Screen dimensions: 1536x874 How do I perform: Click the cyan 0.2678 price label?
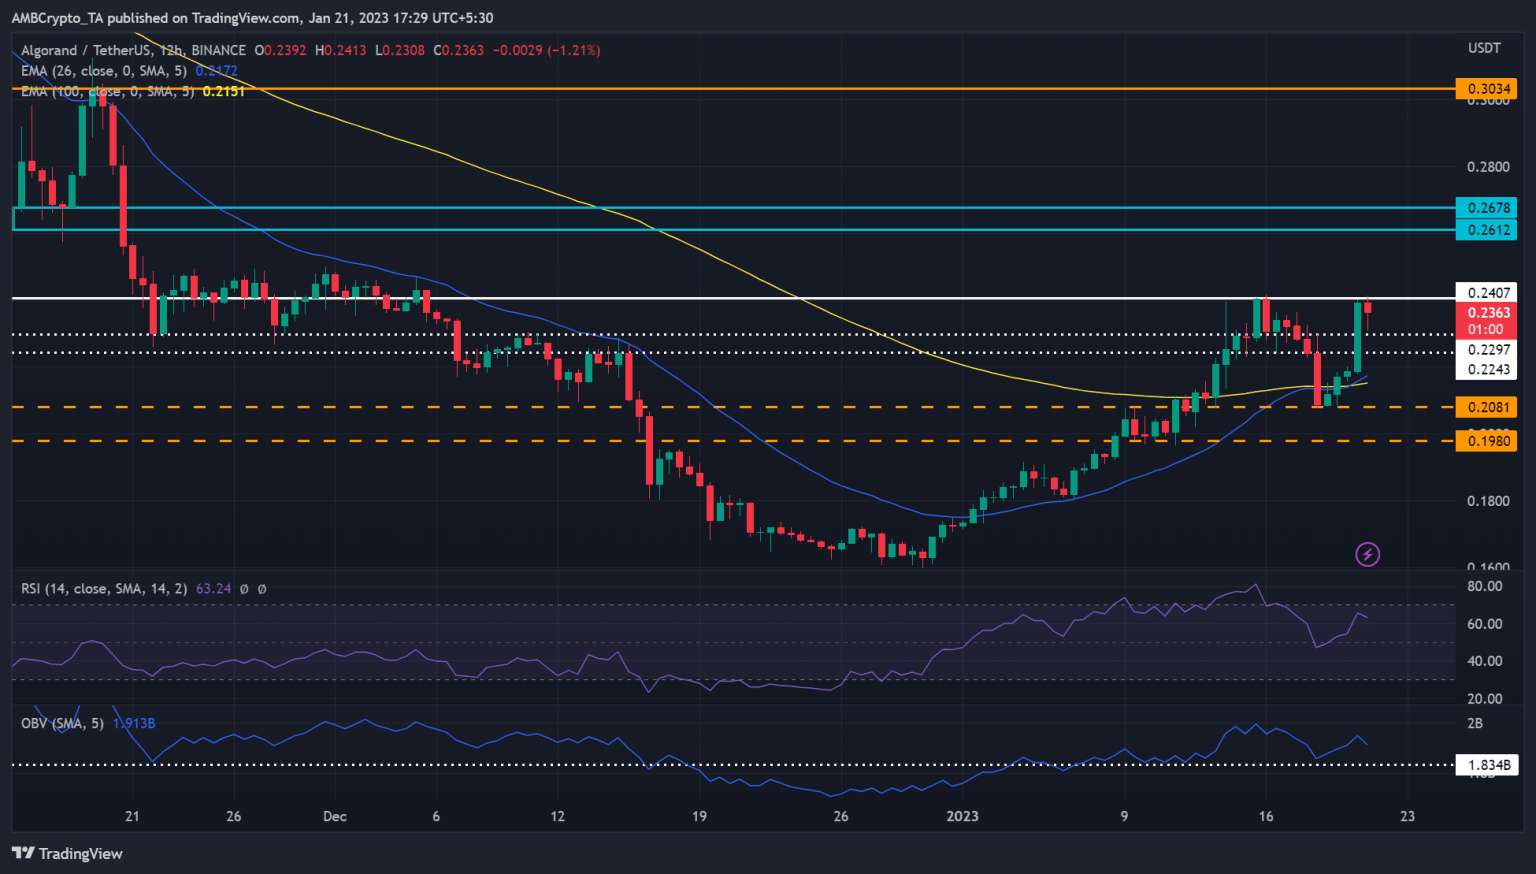[1487, 208]
